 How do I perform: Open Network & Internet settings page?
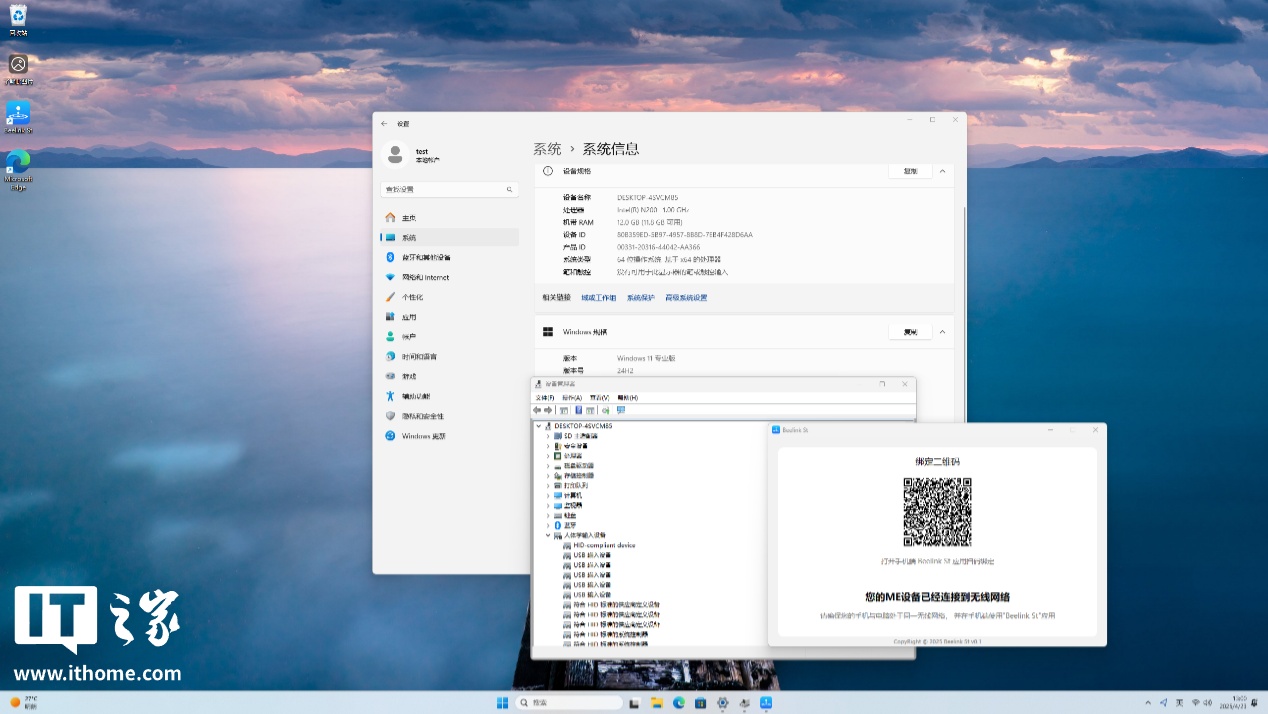click(x=425, y=277)
